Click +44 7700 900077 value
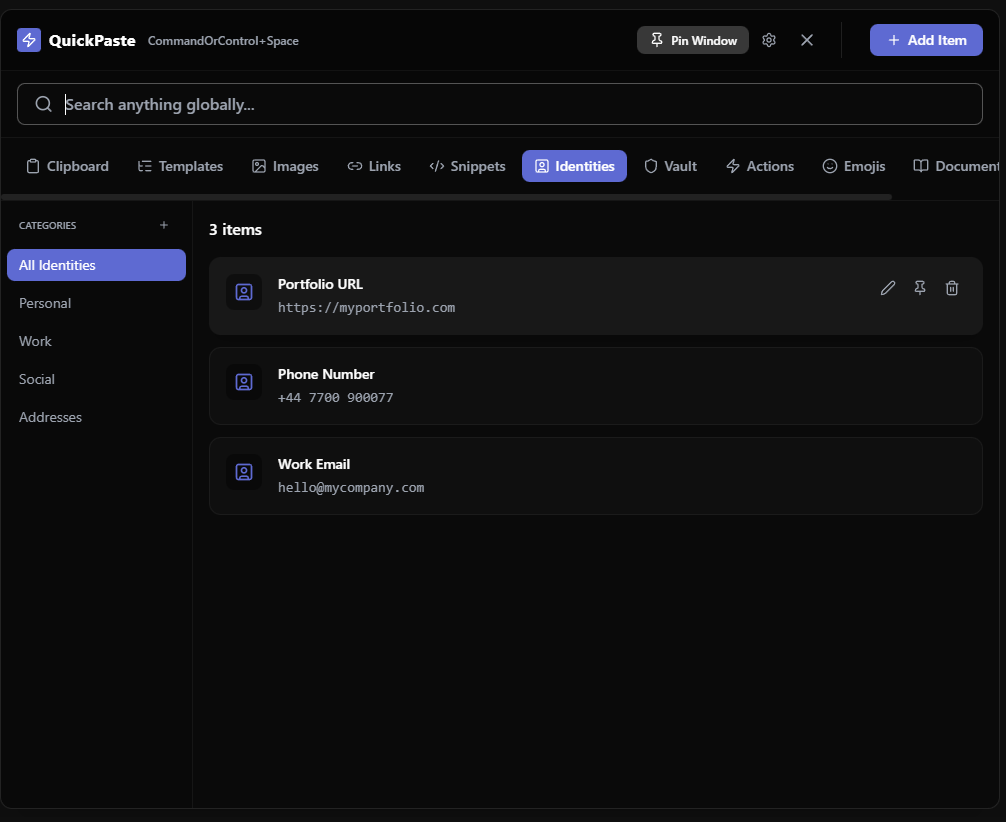Viewport: 1006px width, 822px height. [336, 398]
